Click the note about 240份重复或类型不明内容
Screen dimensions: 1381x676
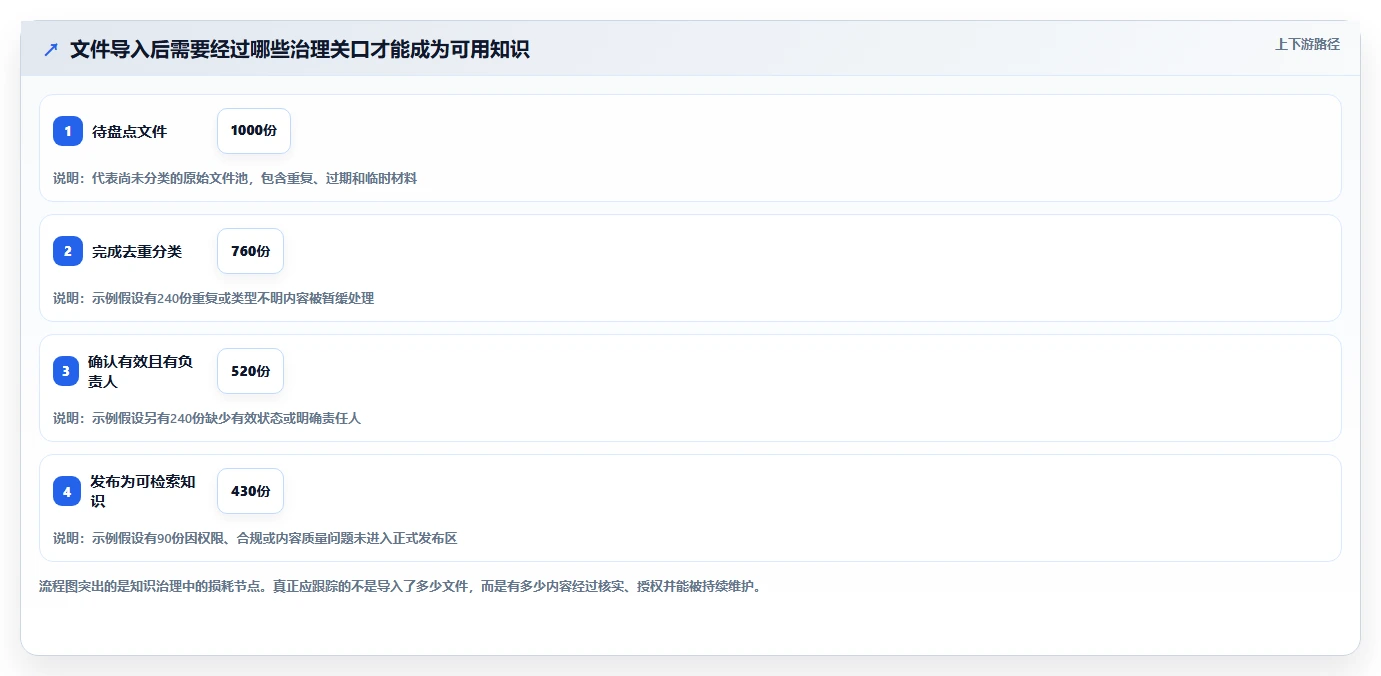coord(214,298)
